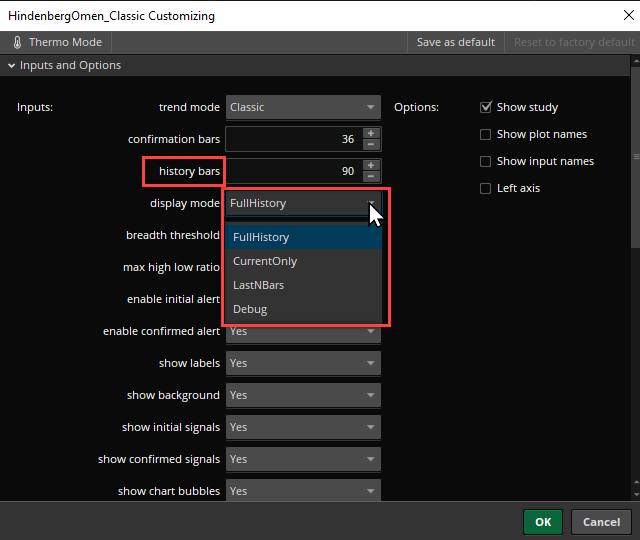This screenshot has width=640, height=540.
Task: Decrease history bars with minus button
Action: pos(371,176)
